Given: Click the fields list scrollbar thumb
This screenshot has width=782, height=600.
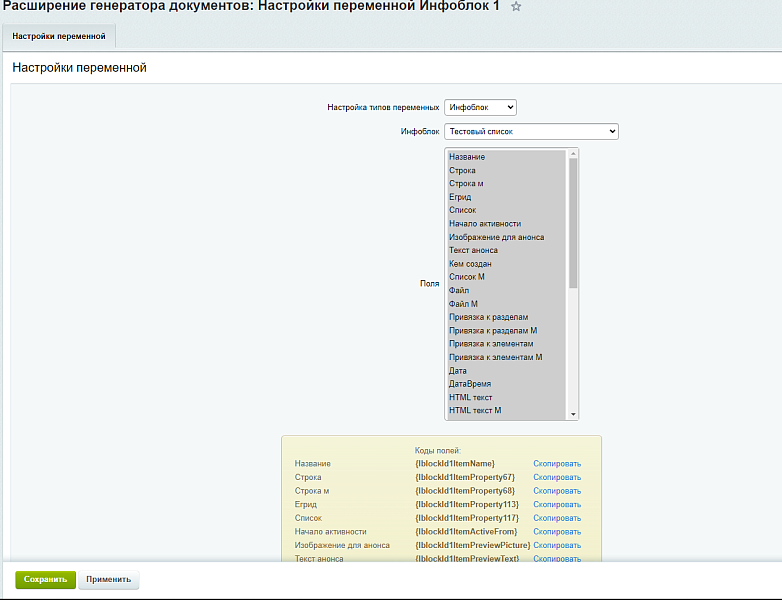Looking at the screenshot, I should [x=573, y=223].
